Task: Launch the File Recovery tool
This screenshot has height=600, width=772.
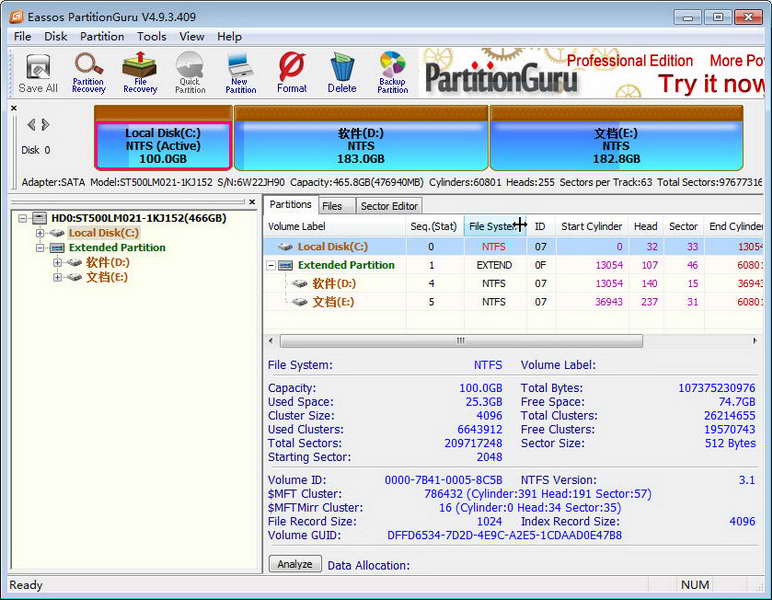Action: (x=140, y=73)
